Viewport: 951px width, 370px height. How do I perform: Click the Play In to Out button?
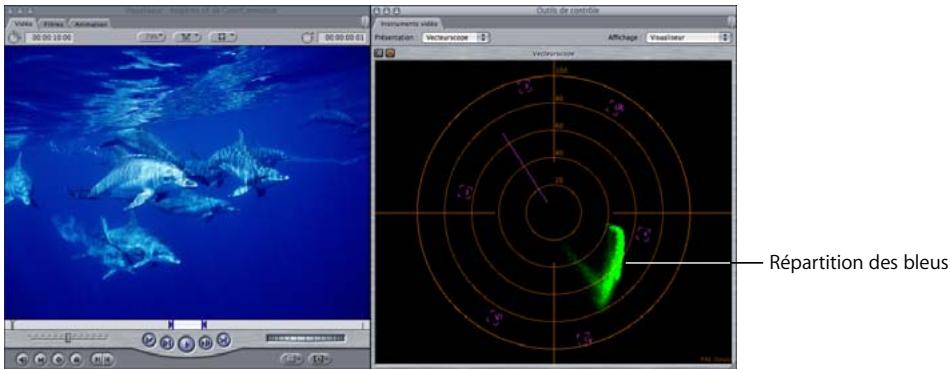tap(167, 343)
